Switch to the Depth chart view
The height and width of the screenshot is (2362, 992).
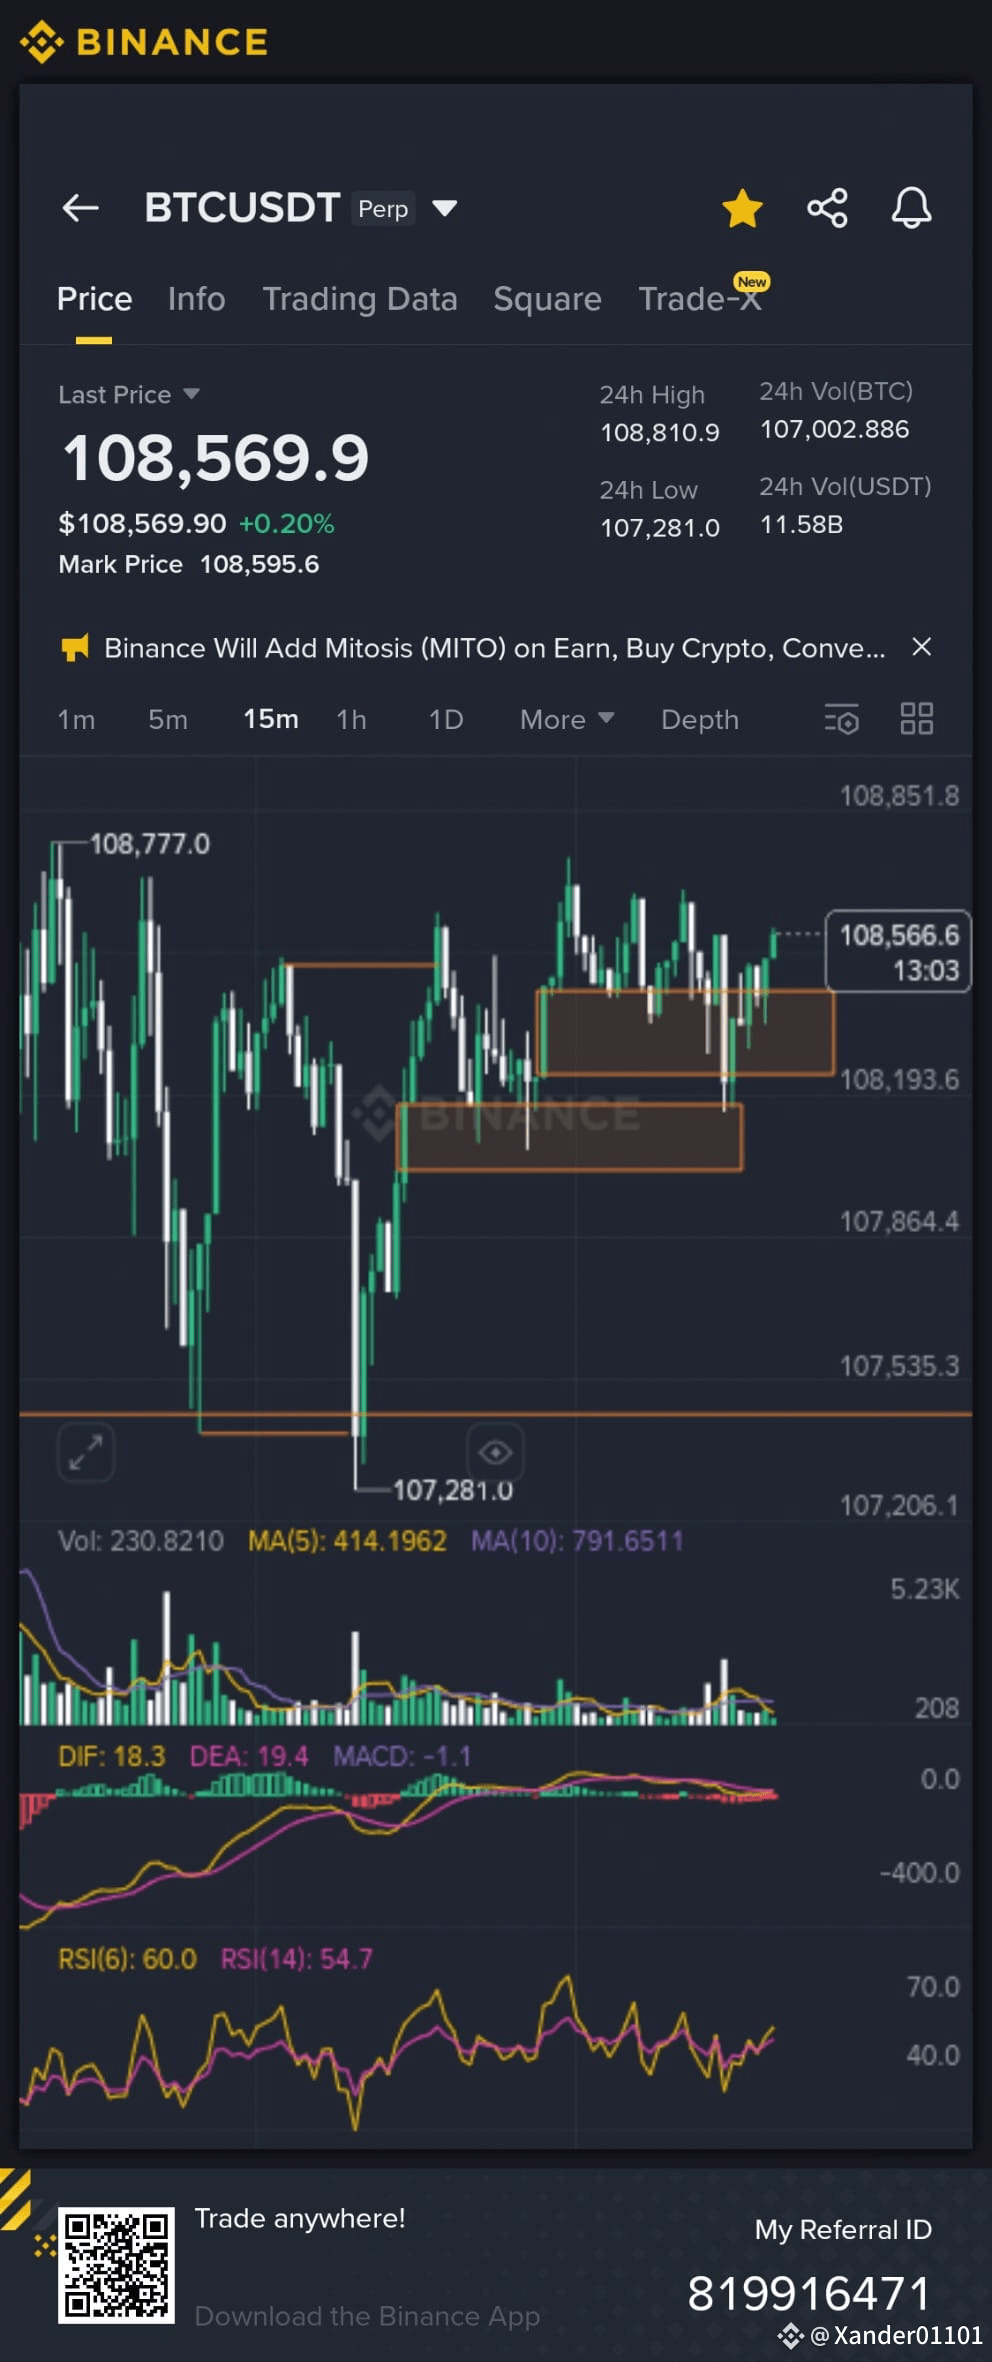pos(700,720)
